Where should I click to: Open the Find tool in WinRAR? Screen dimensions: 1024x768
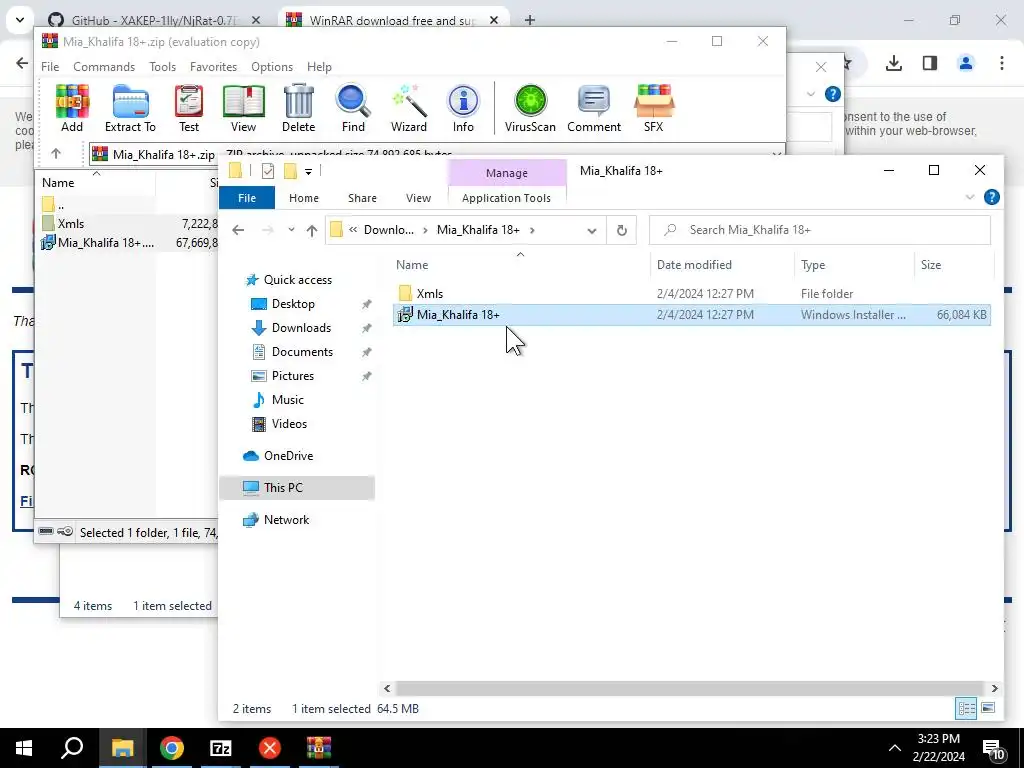pyautogui.click(x=353, y=108)
